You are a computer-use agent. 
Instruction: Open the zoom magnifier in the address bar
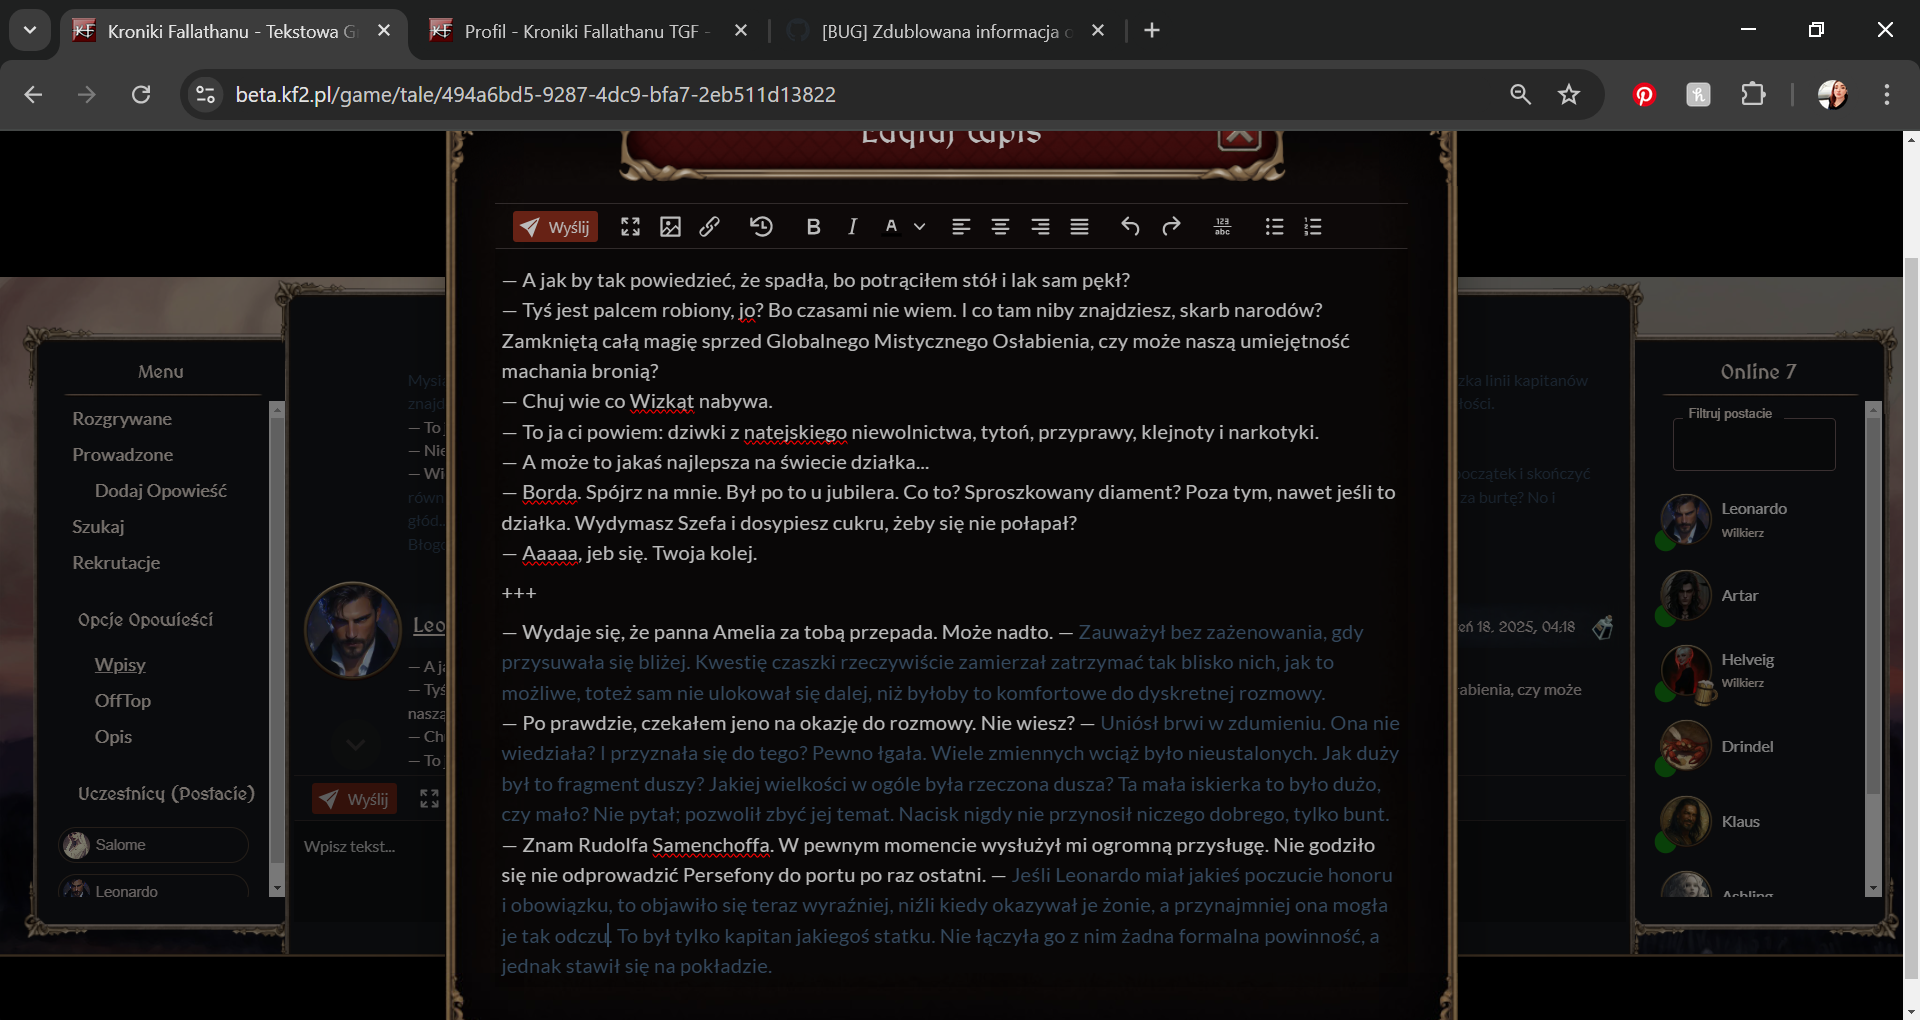point(1520,95)
